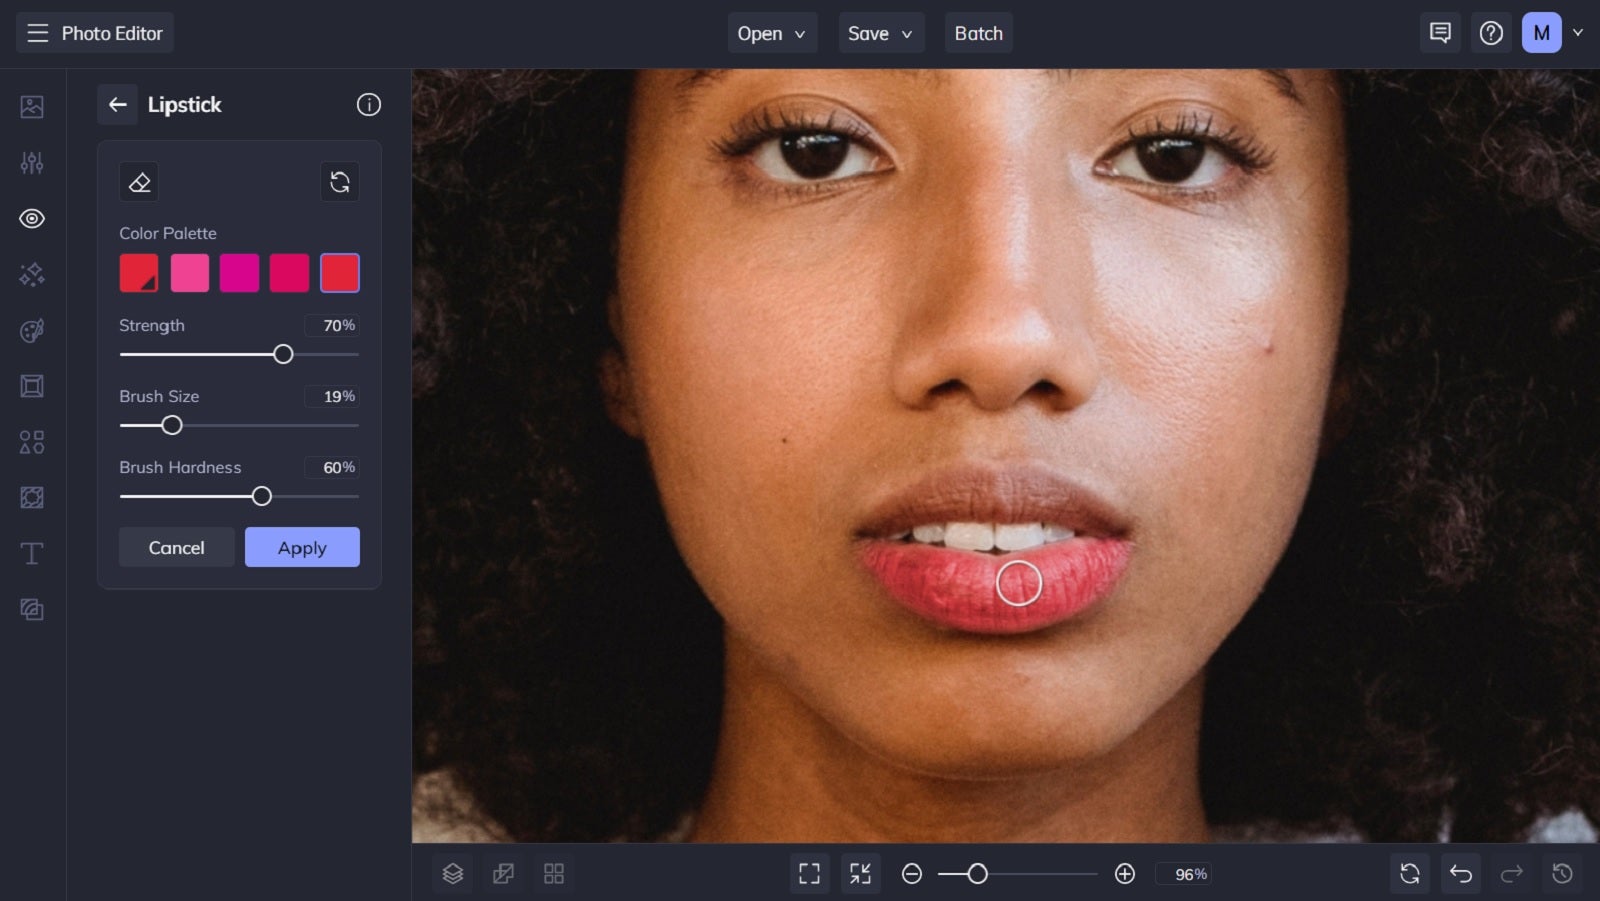This screenshot has height=901, width=1600.
Task: Select the AI Effects sparkles icon
Action: click(x=31, y=274)
